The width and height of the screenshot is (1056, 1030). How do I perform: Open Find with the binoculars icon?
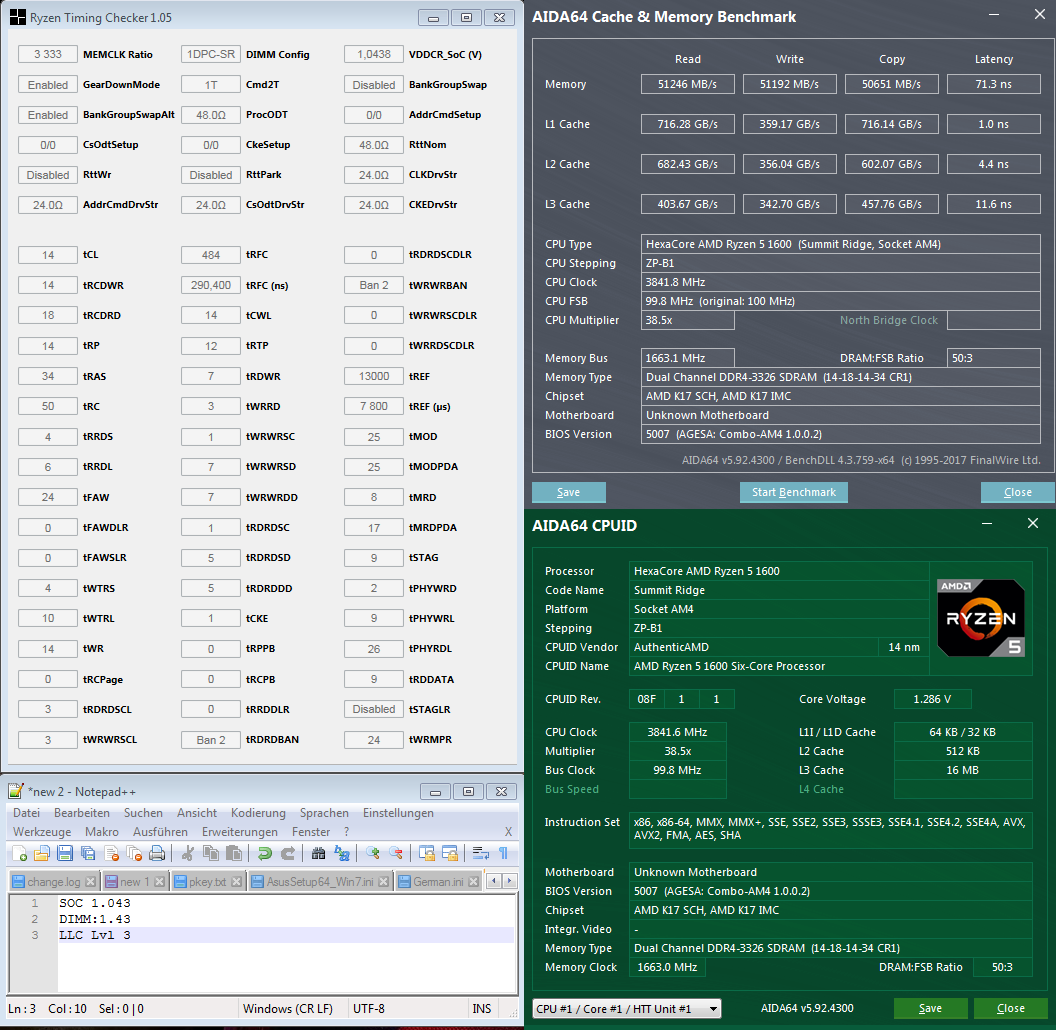tap(319, 854)
